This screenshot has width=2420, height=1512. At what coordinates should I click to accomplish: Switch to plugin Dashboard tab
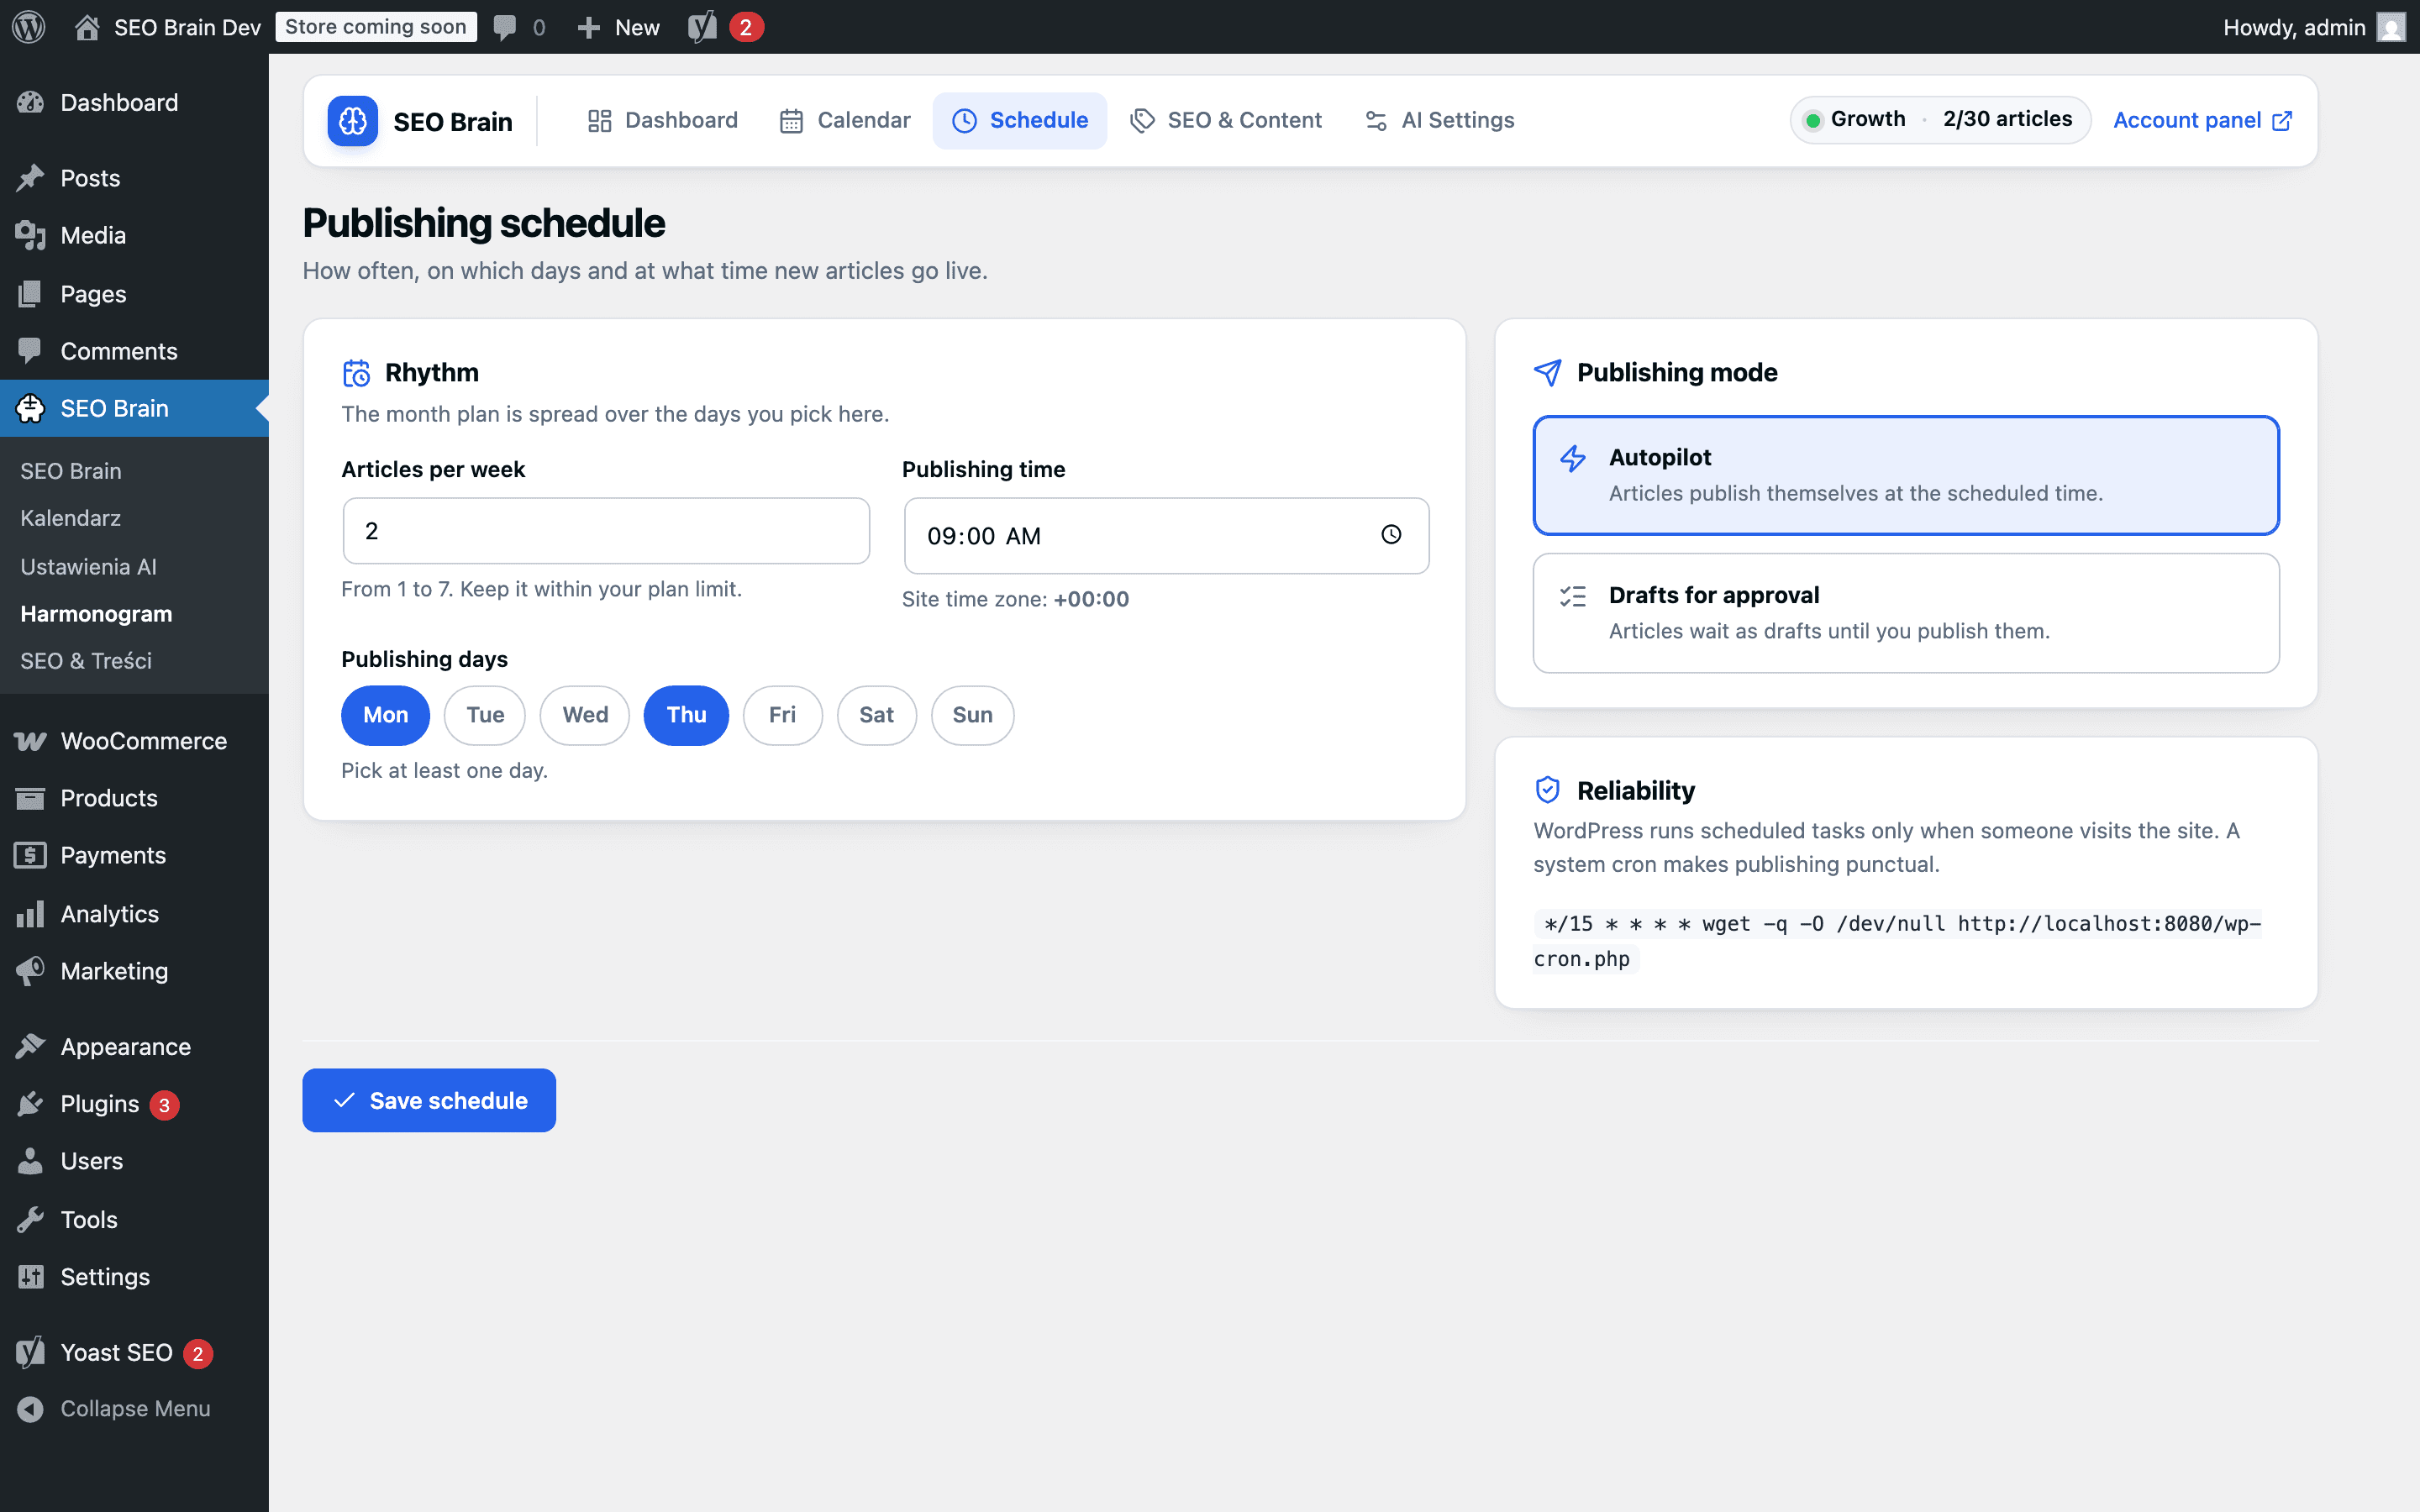[x=662, y=120]
